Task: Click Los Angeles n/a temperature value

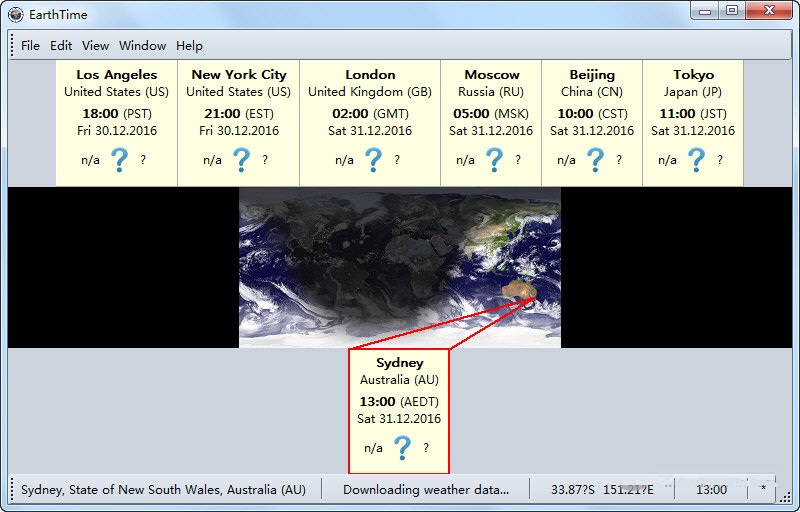Action: tap(90, 160)
